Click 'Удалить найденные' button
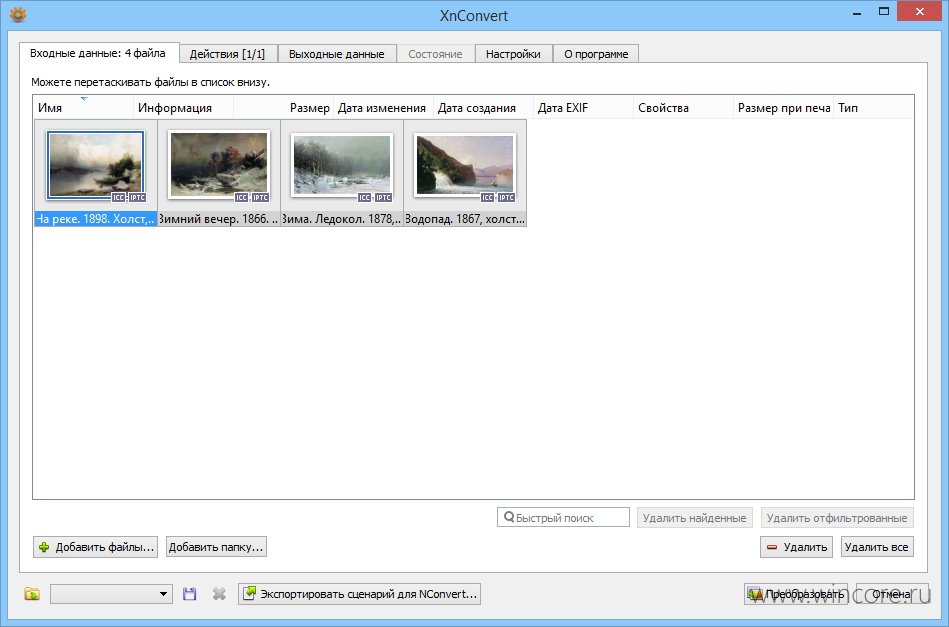The image size is (949, 627). coord(694,518)
